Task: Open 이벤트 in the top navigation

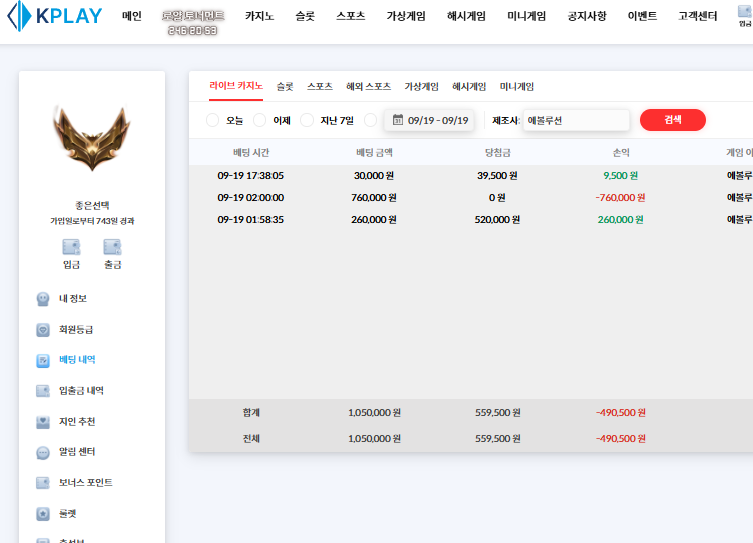Action: [x=642, y=16]
